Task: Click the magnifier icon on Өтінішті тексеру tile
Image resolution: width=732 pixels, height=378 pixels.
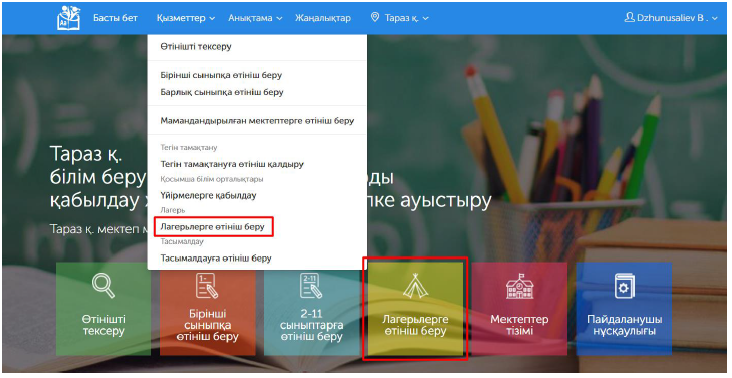Action: tap(103, 285)
